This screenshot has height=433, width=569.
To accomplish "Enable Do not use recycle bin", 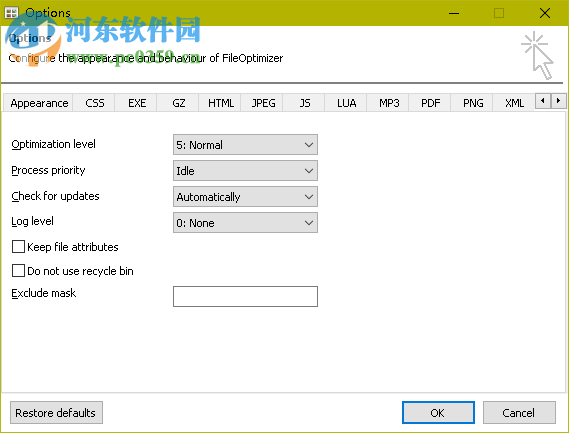I will click(18, 271).
